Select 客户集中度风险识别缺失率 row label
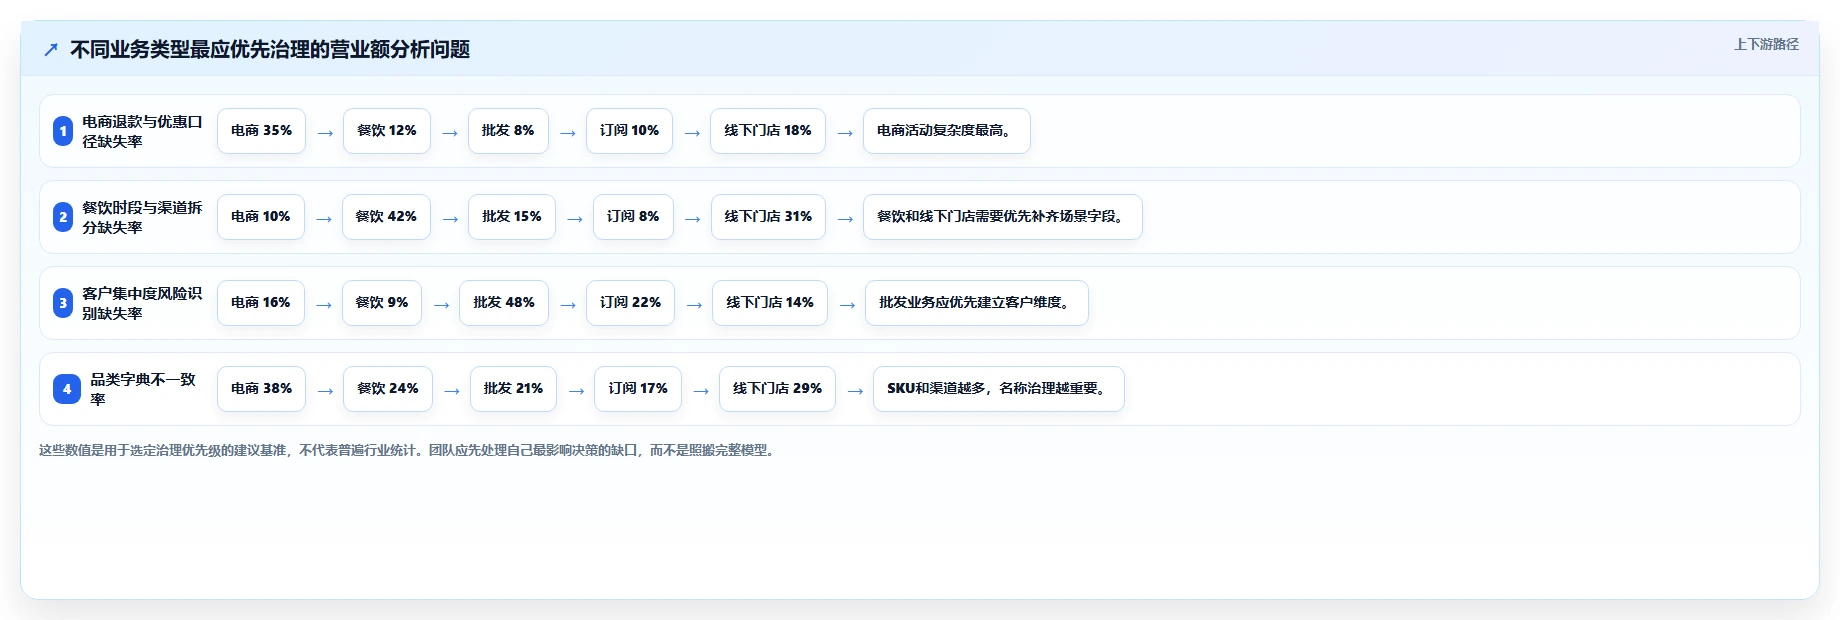Image resolution: width=1840 pixels, height=620 pixels. point(142,303)
